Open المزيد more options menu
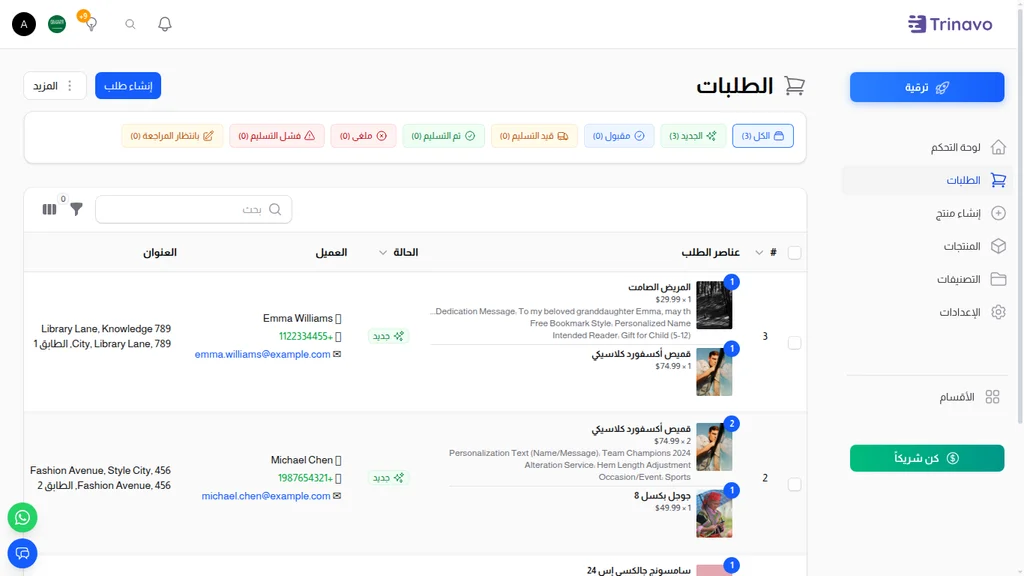1024x576 pixels. [55, 86]
